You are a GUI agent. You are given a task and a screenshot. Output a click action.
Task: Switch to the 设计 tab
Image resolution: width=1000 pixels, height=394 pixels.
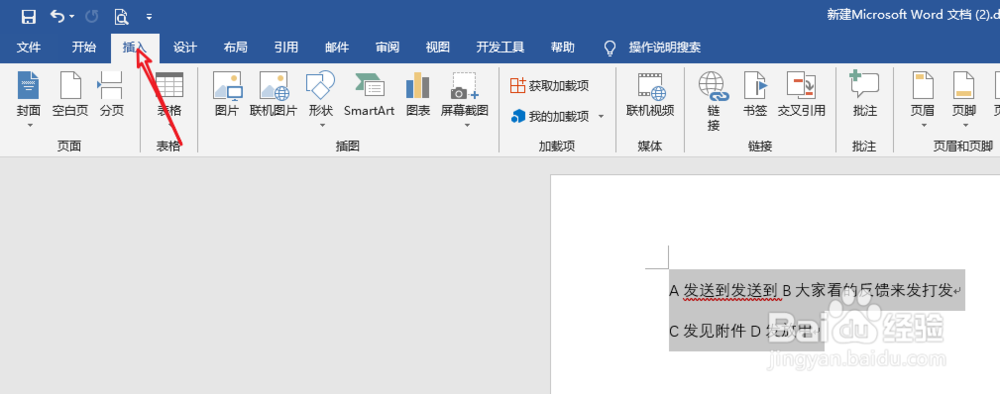[x=185, y=47]
